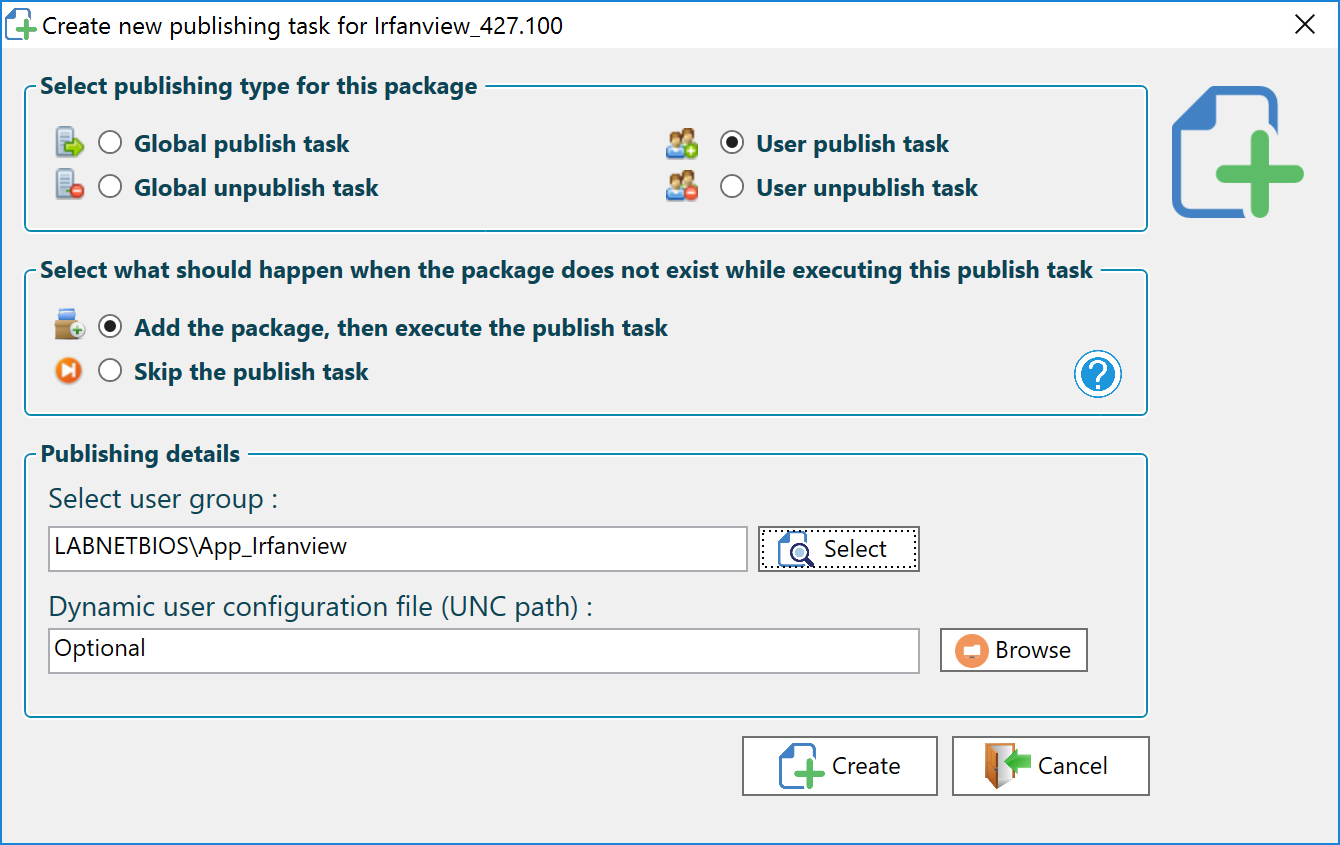Click the orange skip publish task icon
The height and width of the screenshot is (845, 1340).
point(69,371)
